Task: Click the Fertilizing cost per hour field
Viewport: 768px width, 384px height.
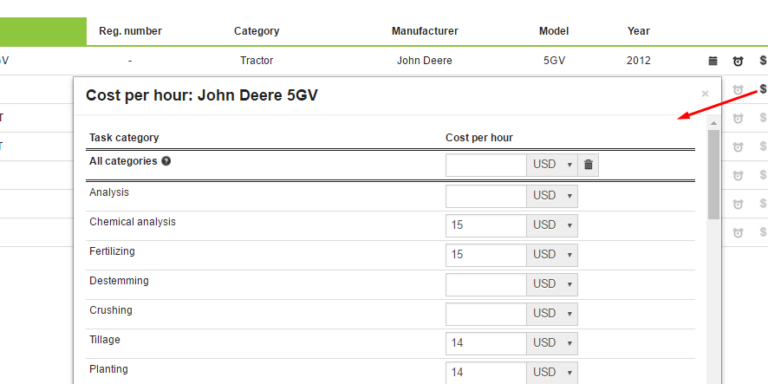Action: click(x=486, y=255)
